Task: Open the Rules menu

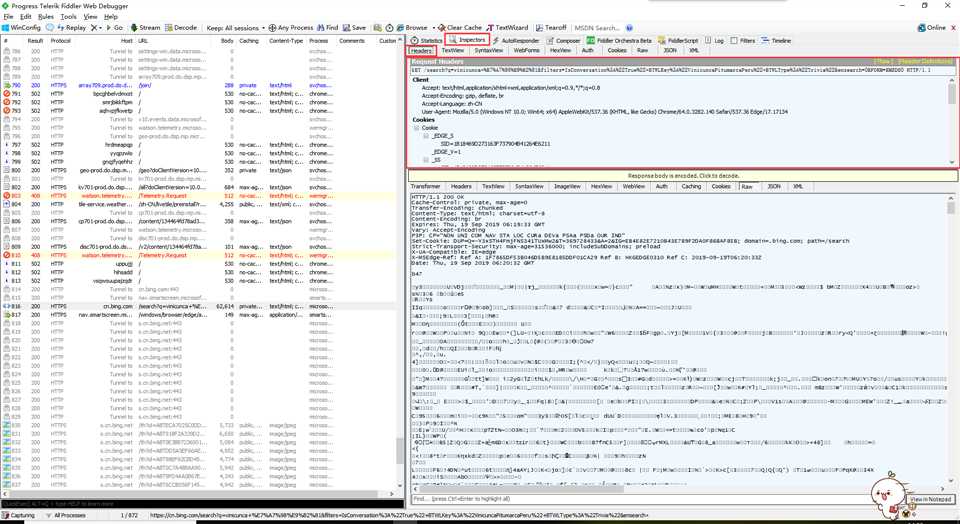Action: (x=46, y=17)
